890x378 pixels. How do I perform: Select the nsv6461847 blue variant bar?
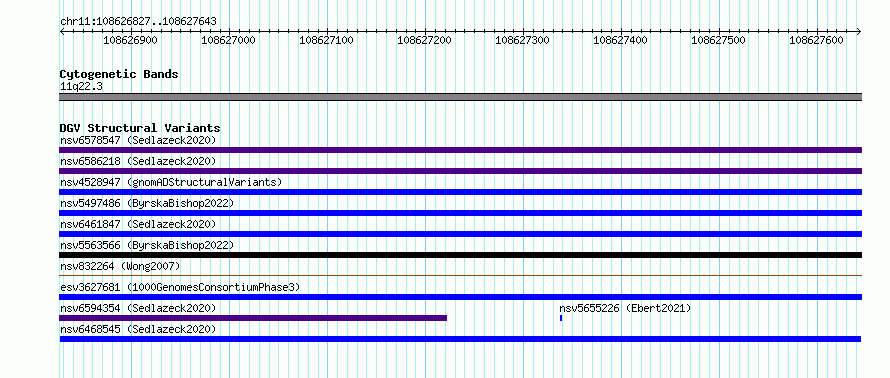460,234
